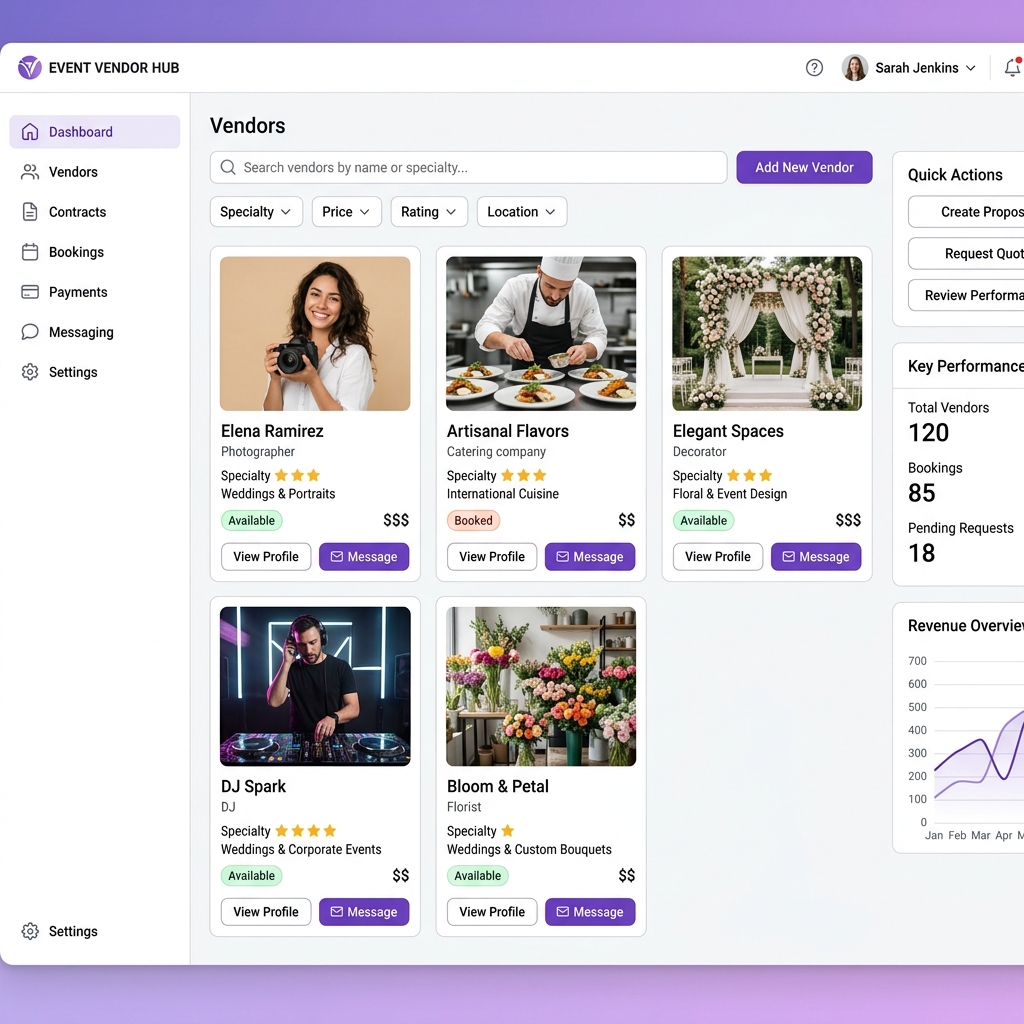Open Bookings using the calendar icon

click(29, 252)
